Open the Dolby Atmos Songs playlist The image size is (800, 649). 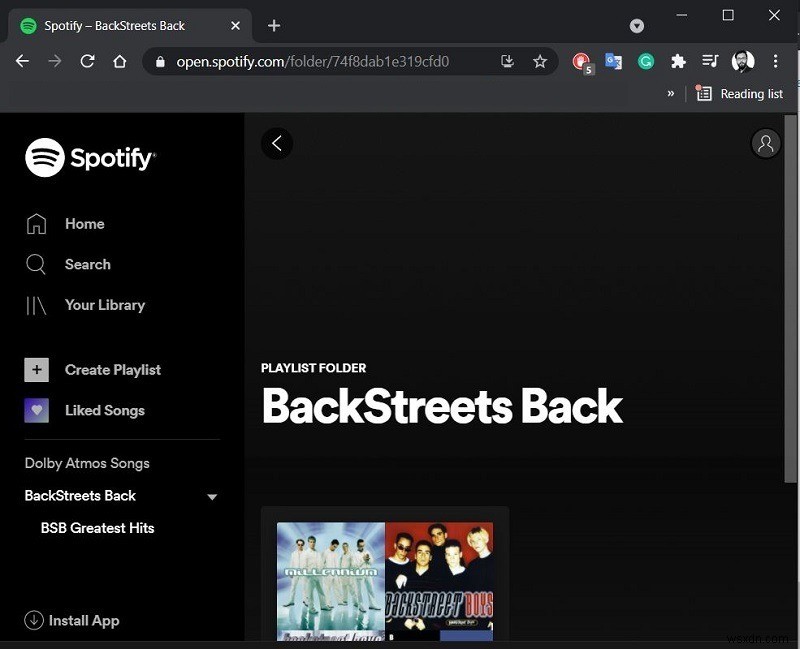[x=87, y=463]
